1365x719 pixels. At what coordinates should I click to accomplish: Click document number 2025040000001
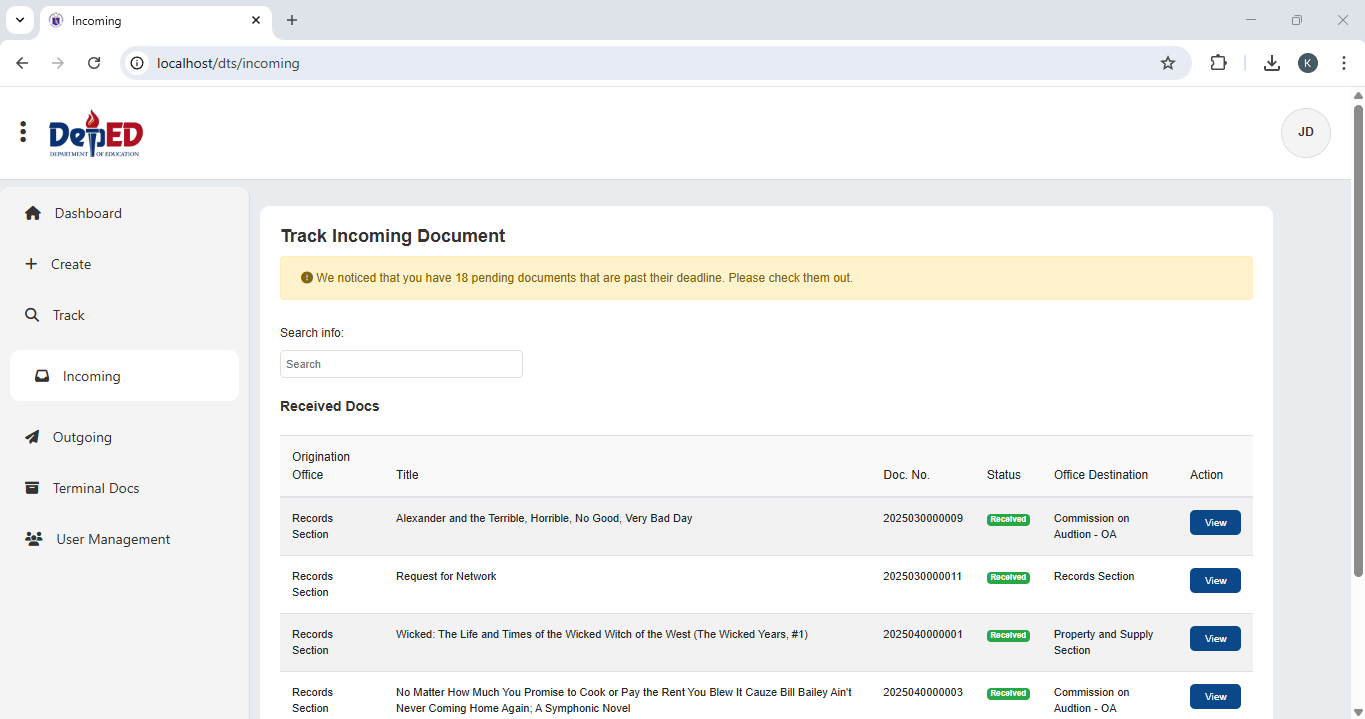[x=923, y=634]
